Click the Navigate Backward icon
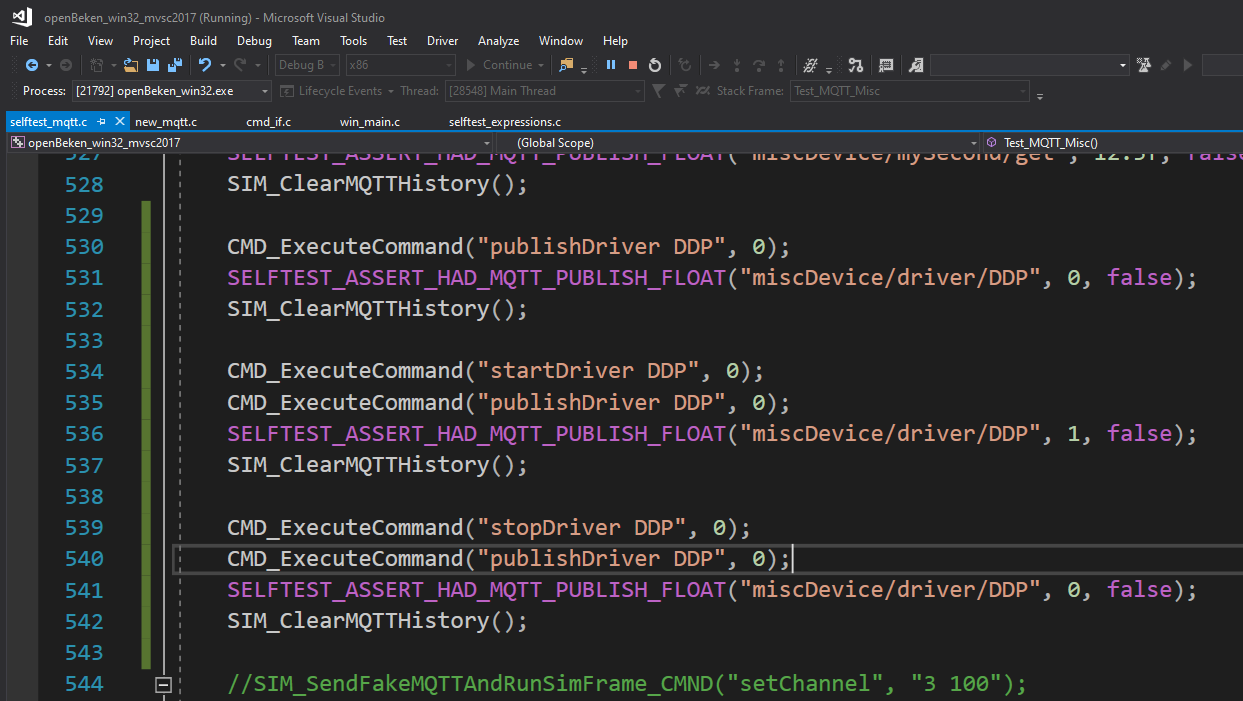This screenshot has width=1243, height=701. click(32, 65)
